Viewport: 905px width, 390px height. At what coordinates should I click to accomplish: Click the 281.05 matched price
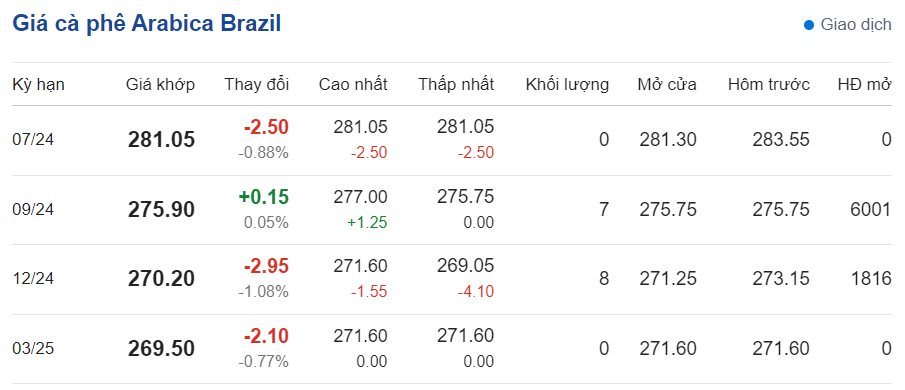pyautogui.click(x=162, y=140)
